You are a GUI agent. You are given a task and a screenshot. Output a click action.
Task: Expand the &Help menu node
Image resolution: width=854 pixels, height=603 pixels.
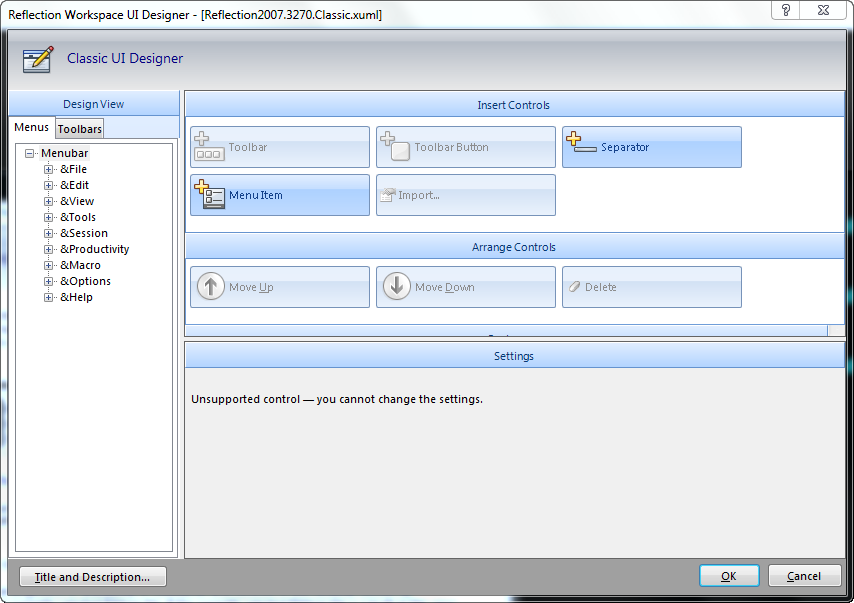coord(48,297)
